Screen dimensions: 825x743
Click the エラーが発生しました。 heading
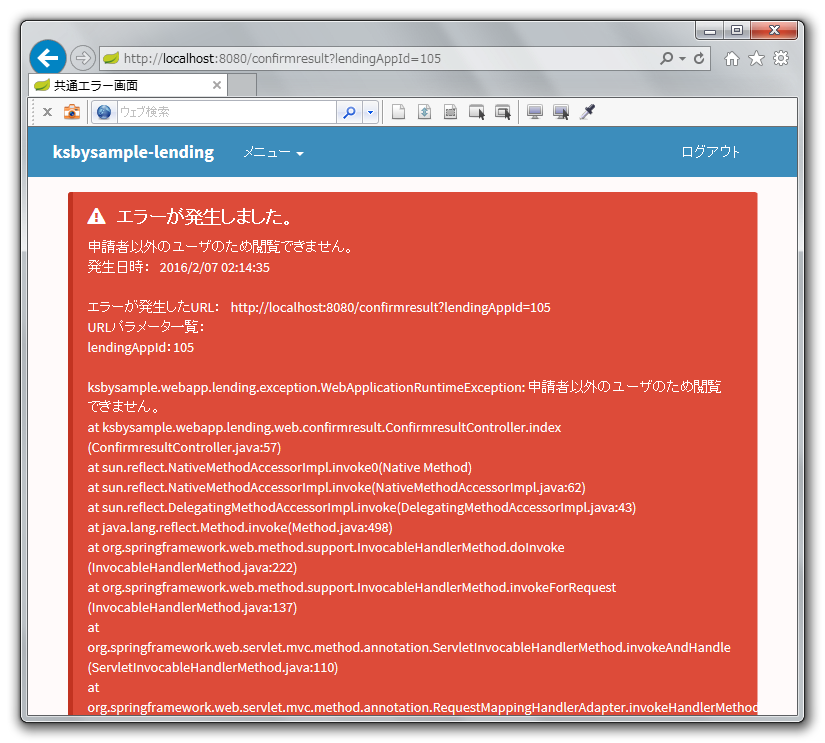coord(205,216)
